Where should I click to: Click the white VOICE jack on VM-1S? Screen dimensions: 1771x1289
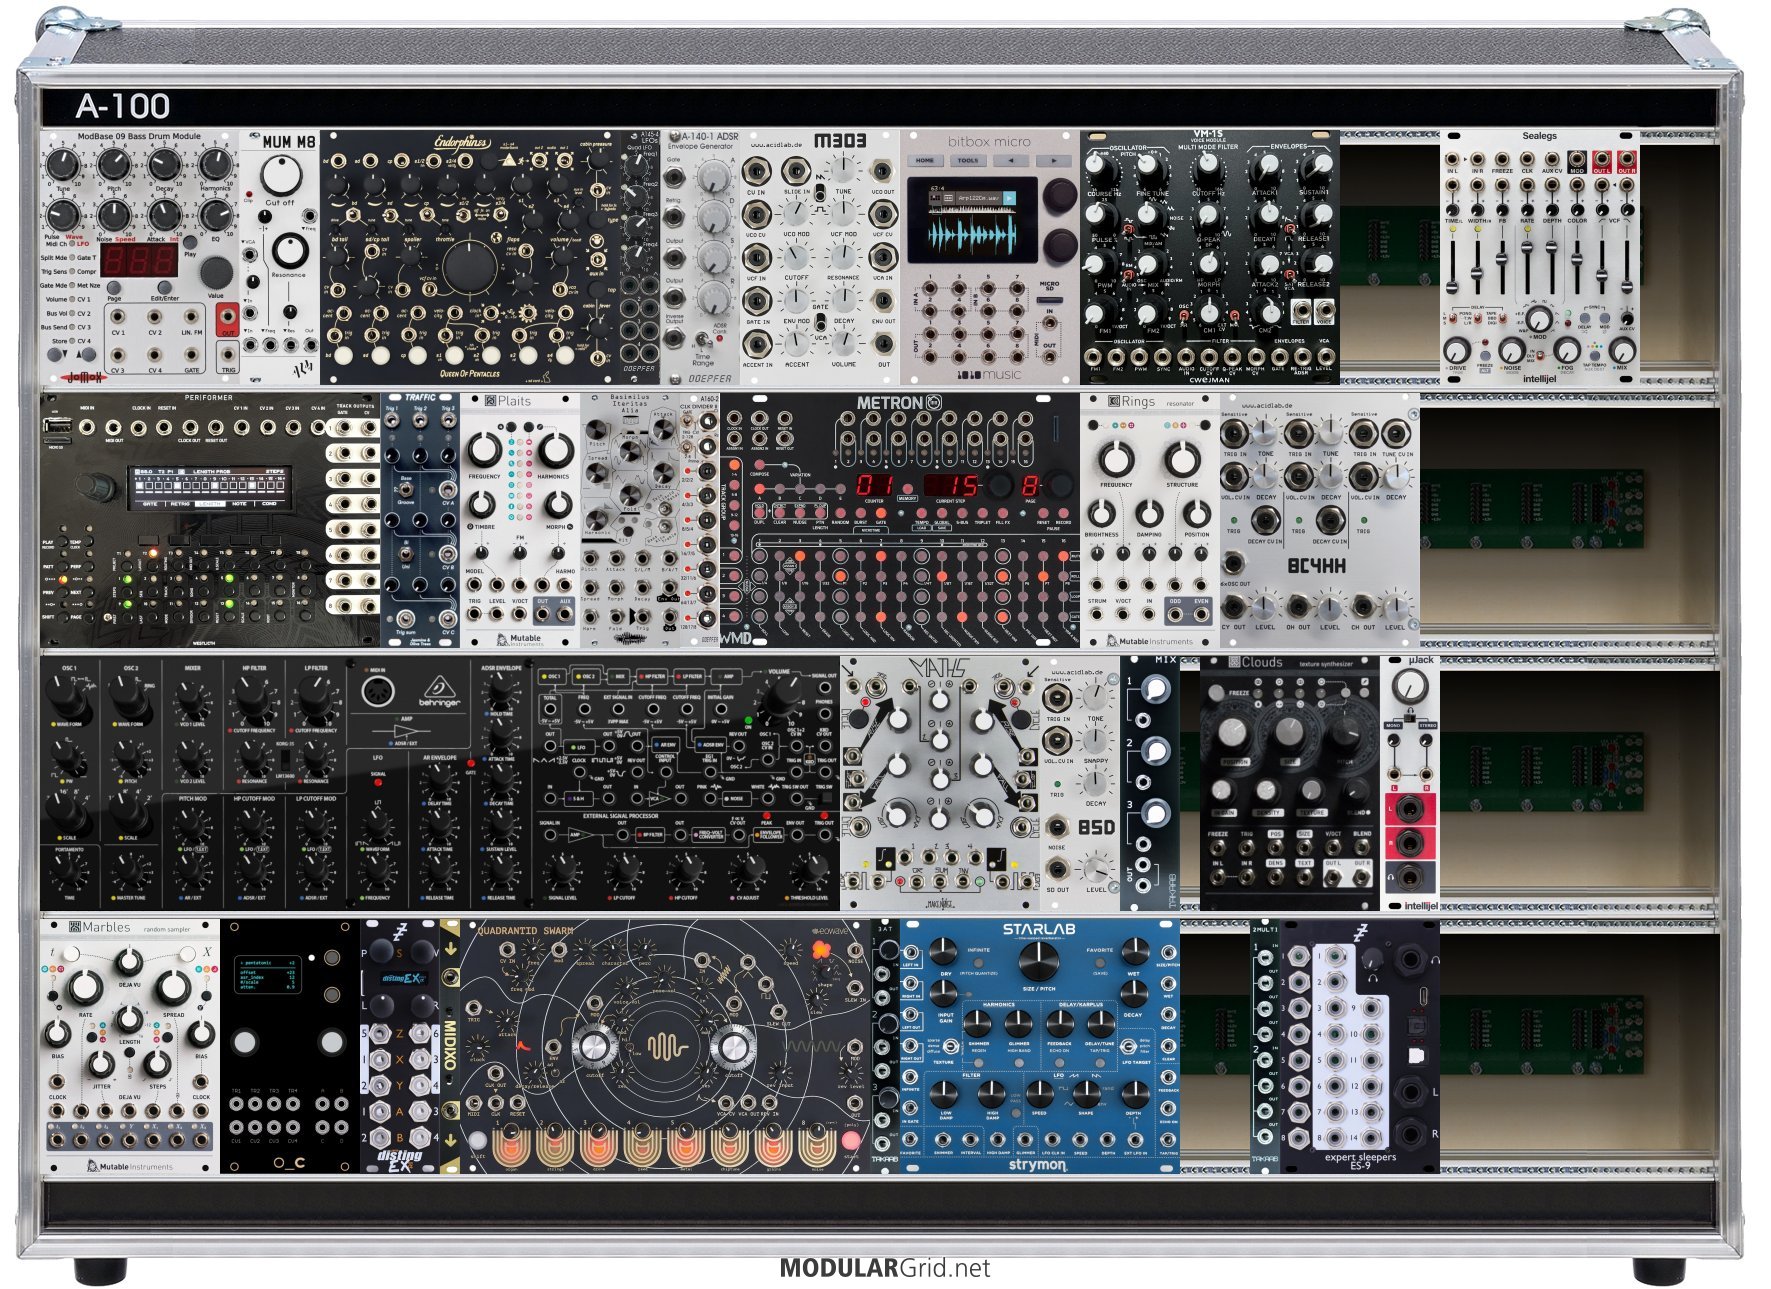coord(1323,309)
